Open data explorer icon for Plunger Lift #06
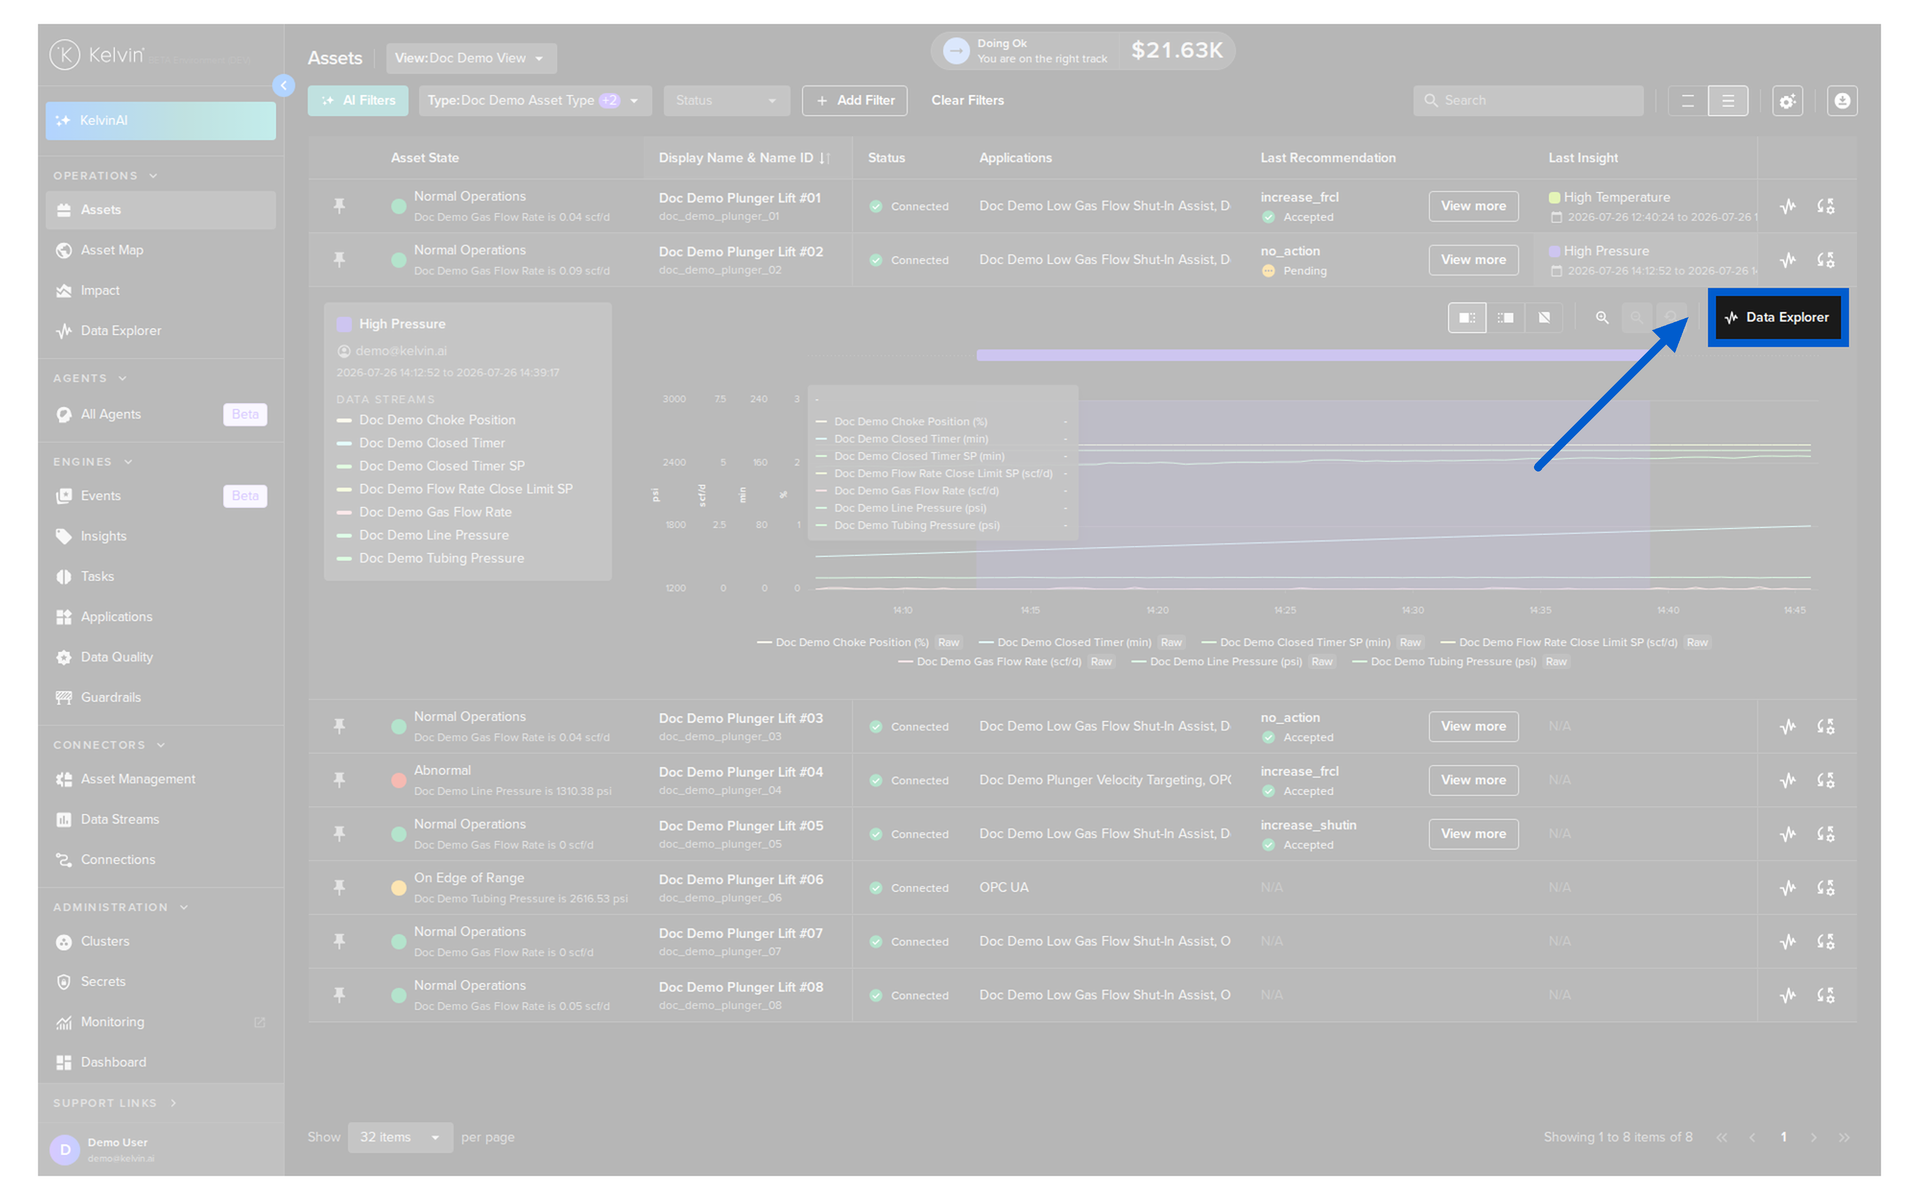Screen dimensions: 1920x1200 tap(1788, 888)
